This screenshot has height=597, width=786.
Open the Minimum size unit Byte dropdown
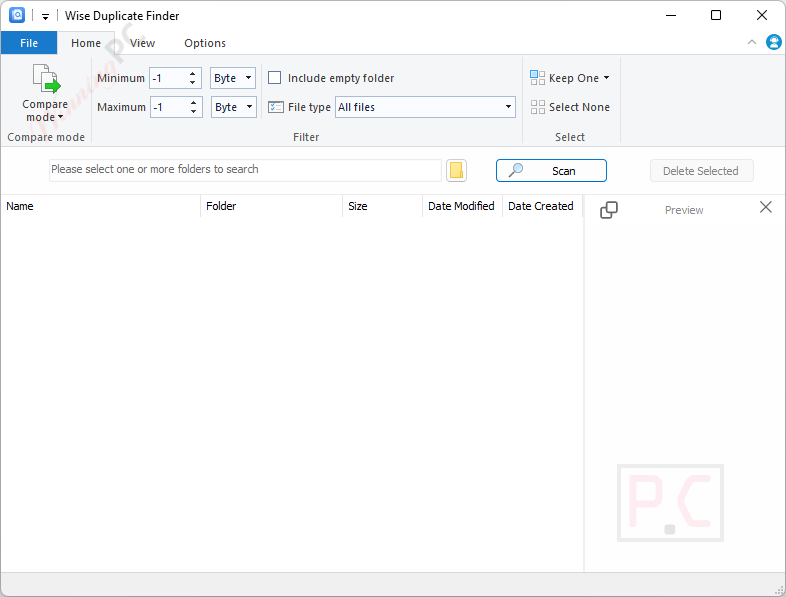(233, 78)
